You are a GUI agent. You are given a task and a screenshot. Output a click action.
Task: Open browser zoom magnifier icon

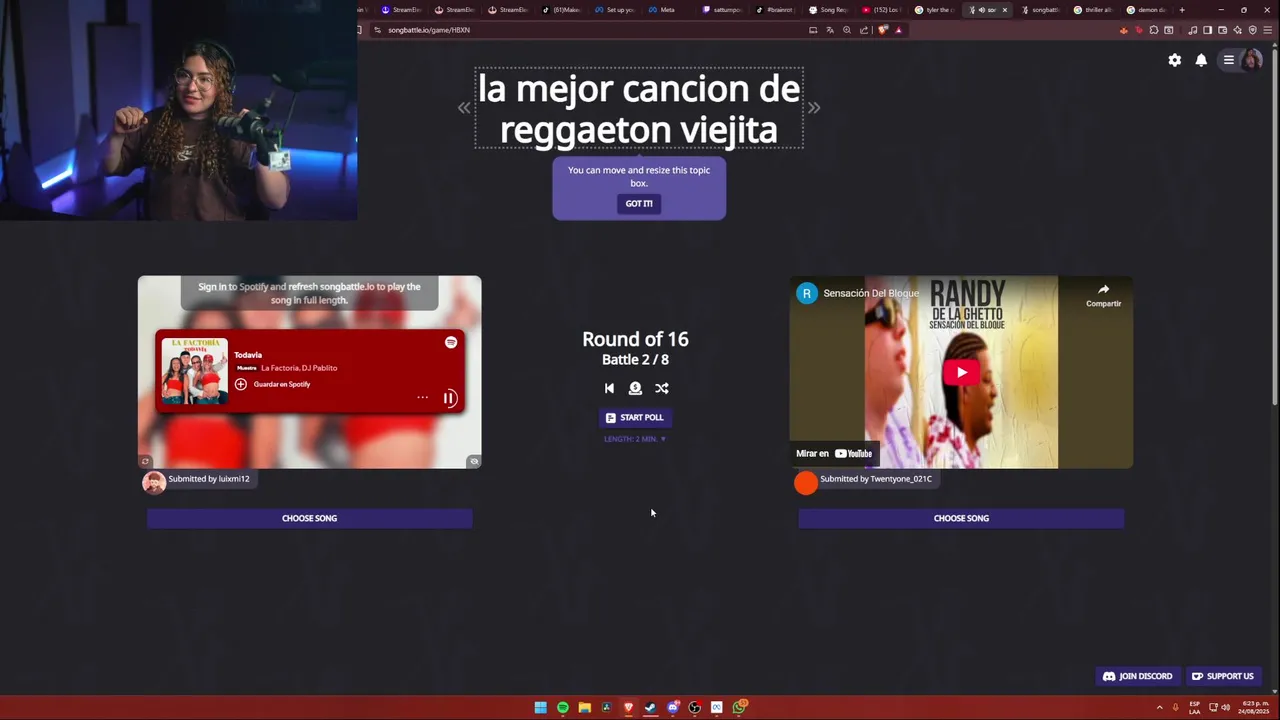[x=847, y=30]
